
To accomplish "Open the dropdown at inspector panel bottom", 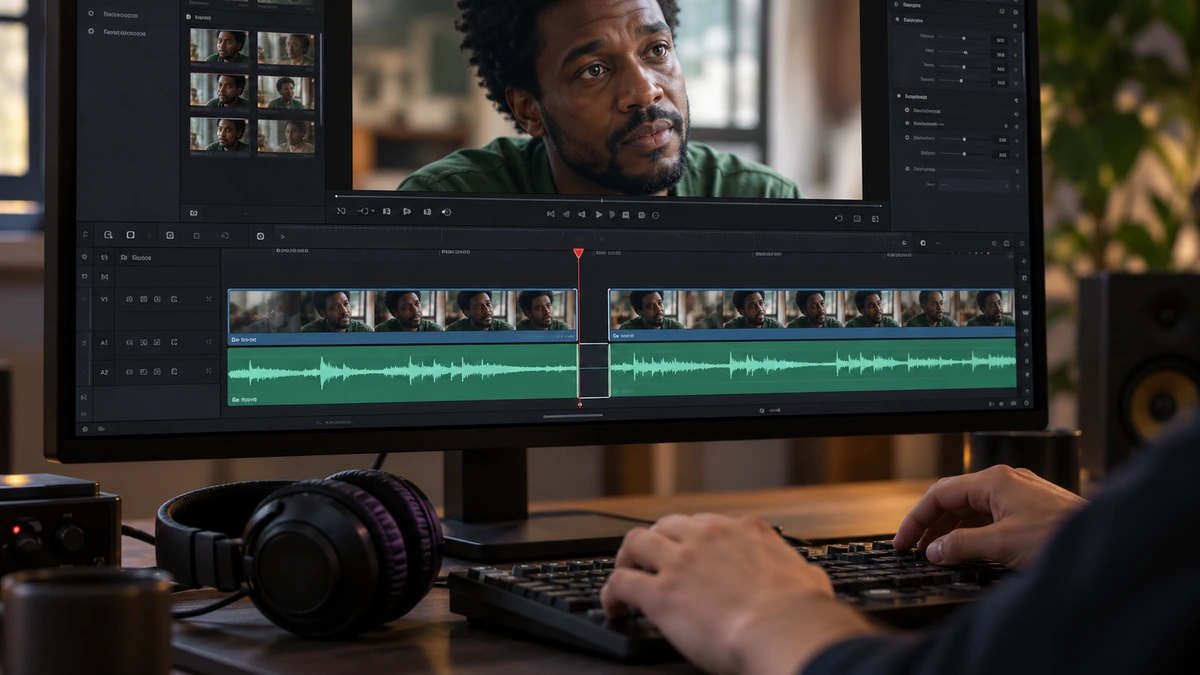I will (x=974, y=186).
